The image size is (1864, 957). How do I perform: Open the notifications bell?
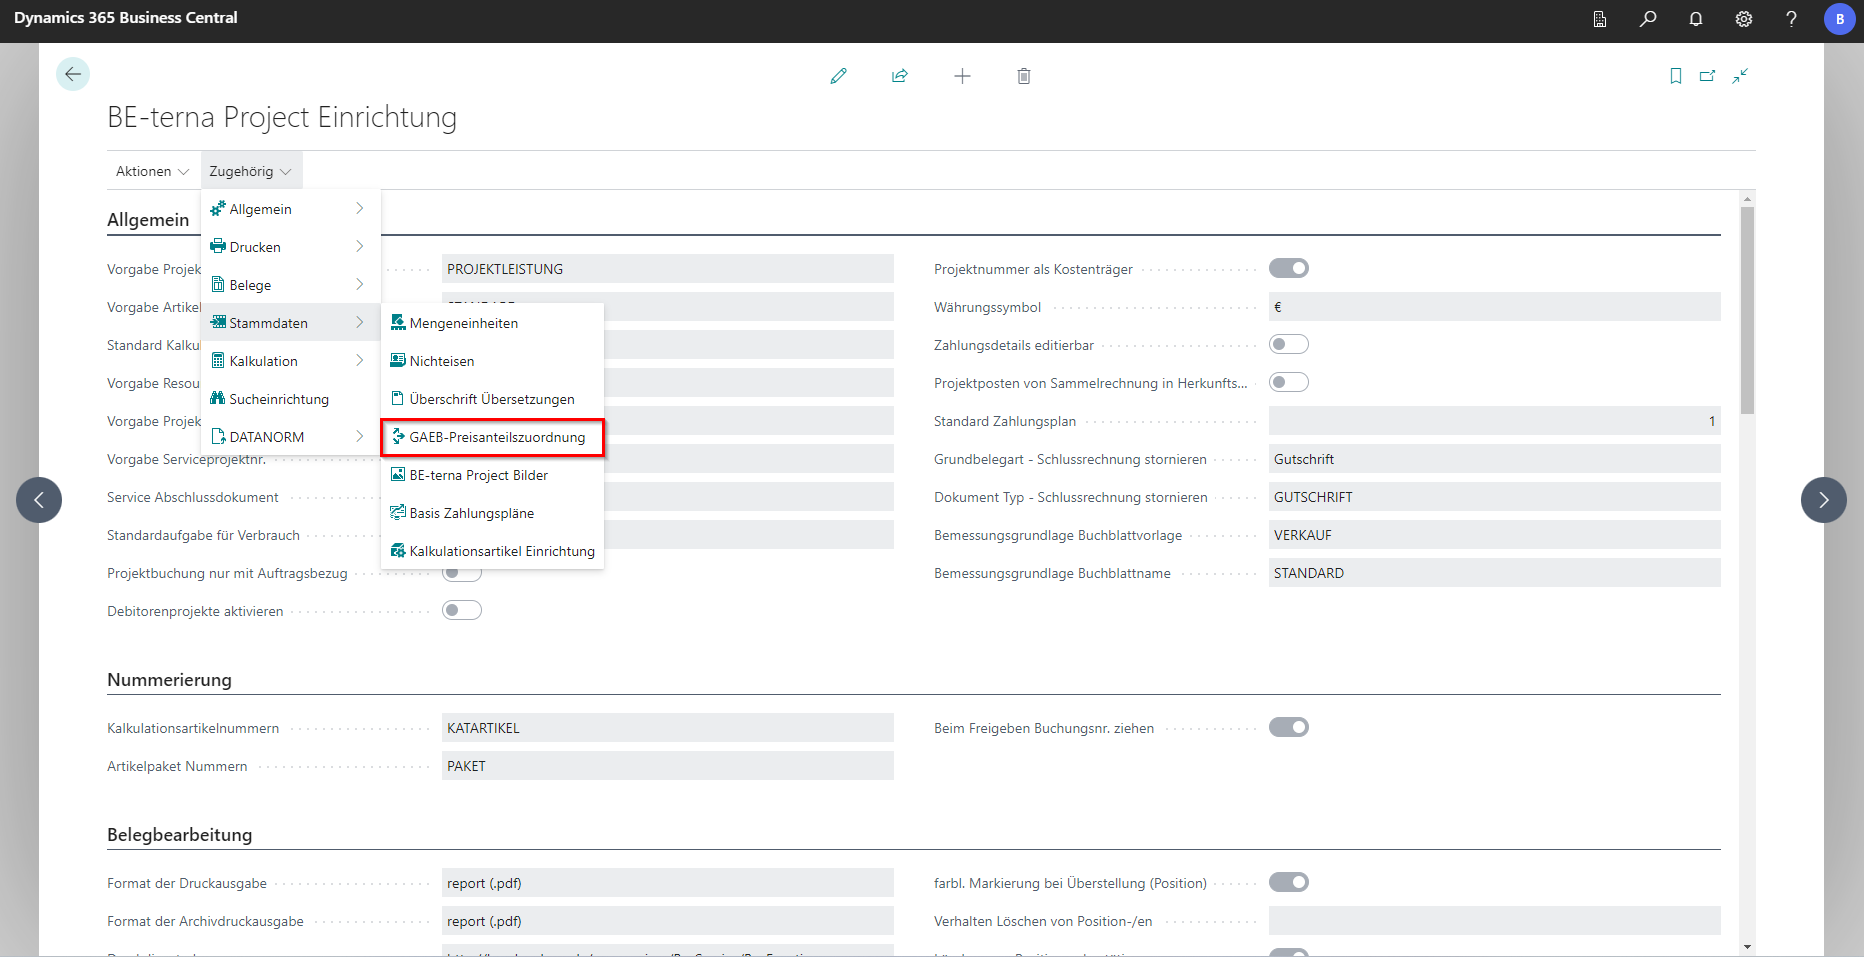pos(1696,19)
